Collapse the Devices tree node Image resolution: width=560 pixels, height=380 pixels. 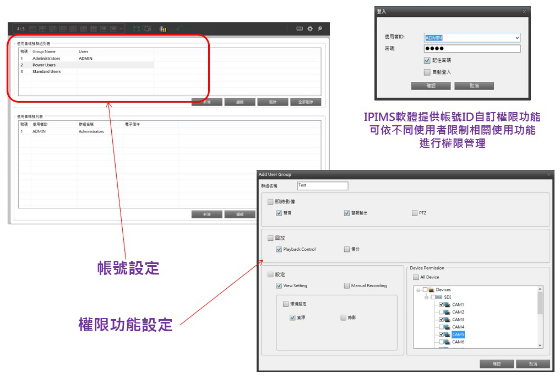[418, 290]
